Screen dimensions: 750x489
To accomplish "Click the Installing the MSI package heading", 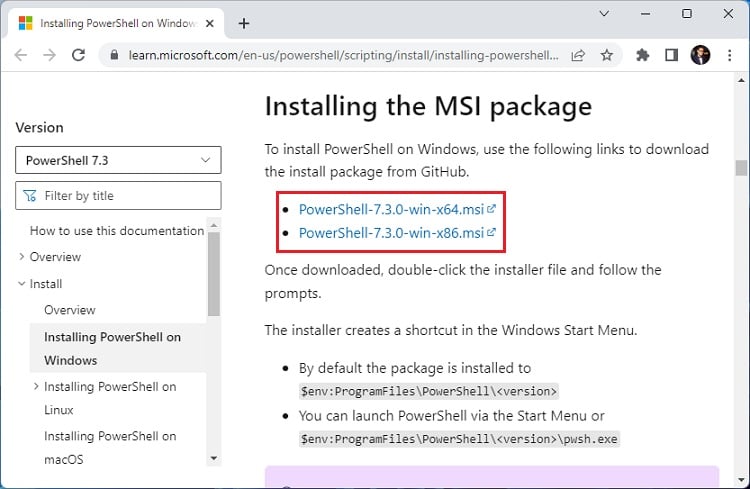I will (428, 106).
